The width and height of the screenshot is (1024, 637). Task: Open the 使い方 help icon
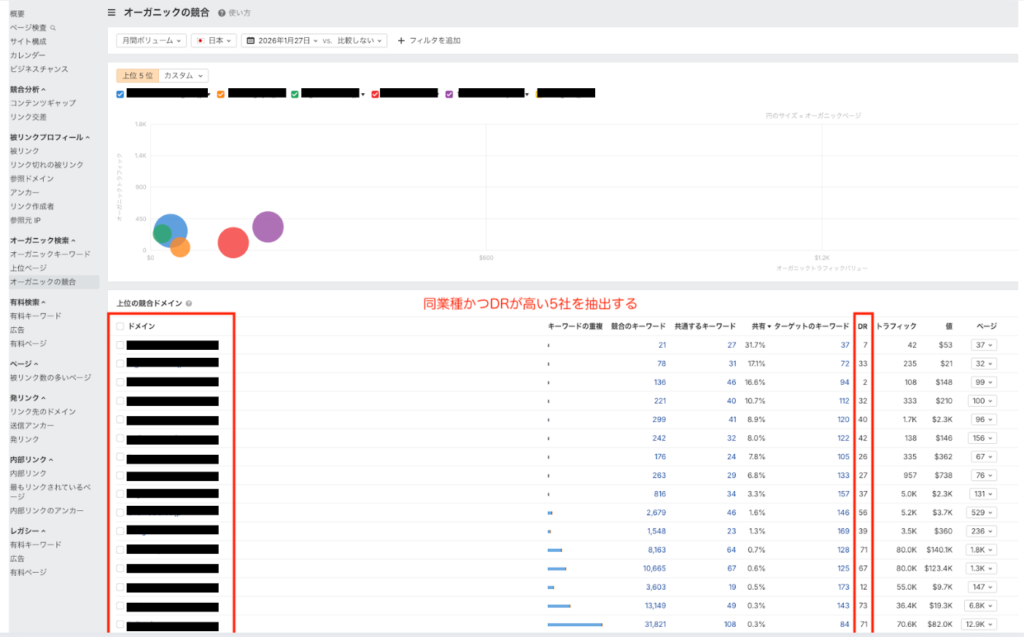pos(221,13)
